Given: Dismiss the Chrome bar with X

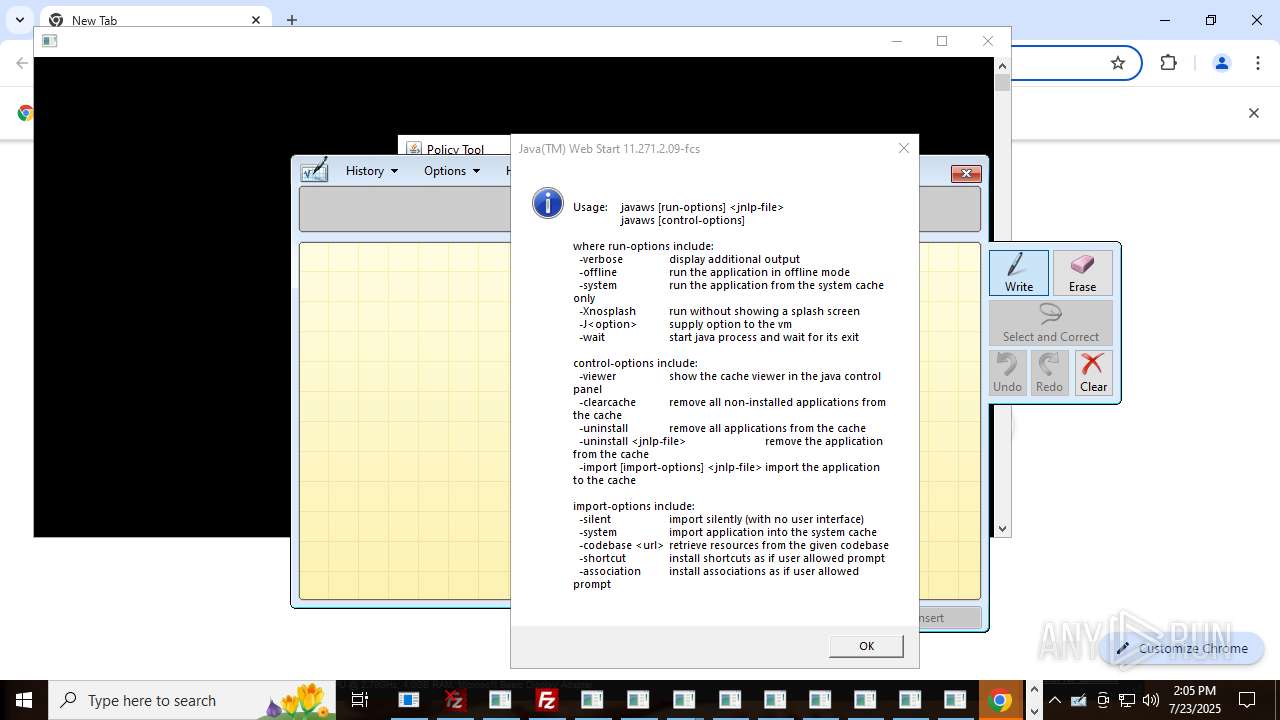Looking at the screenshot, I should (1253, 113).
